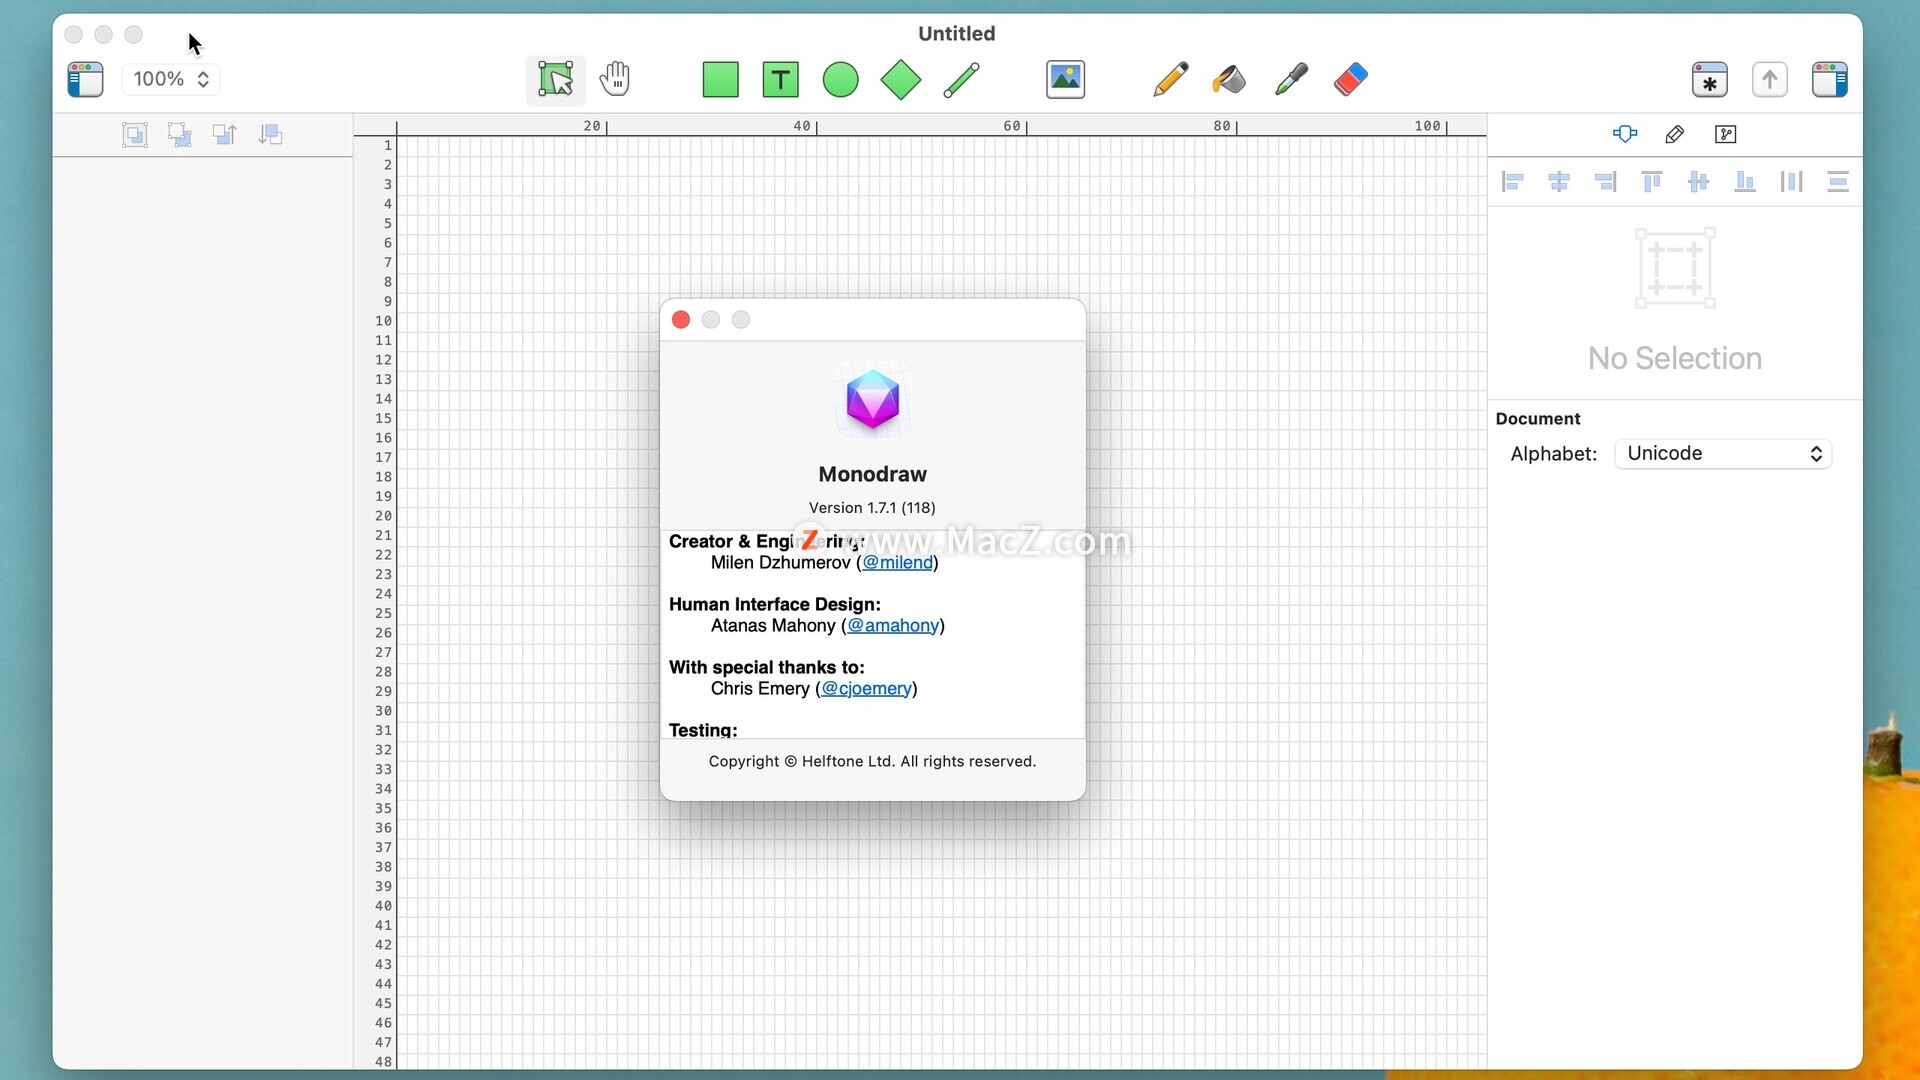
Task: Open the Alphabet Unicode dropdown
Action: click(x=1723, y=453)
